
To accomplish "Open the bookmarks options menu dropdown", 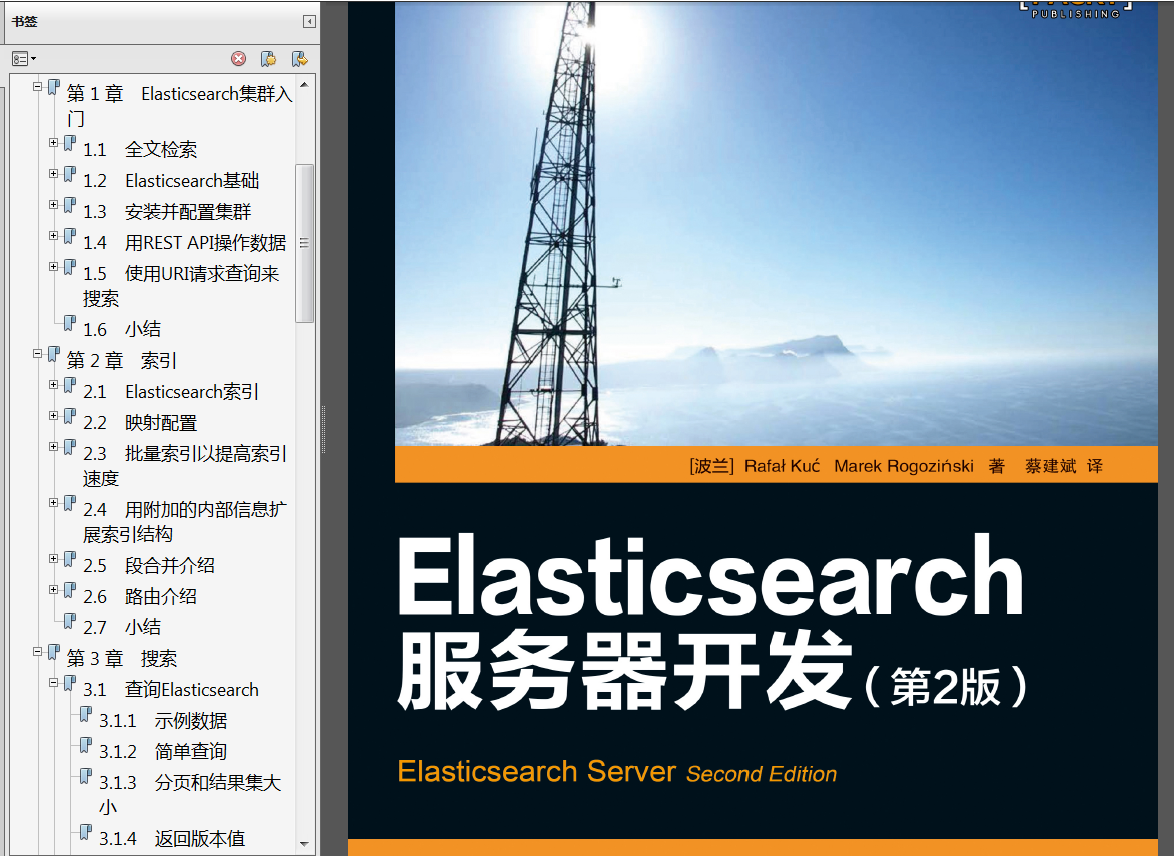I will (x=24, y=58).
